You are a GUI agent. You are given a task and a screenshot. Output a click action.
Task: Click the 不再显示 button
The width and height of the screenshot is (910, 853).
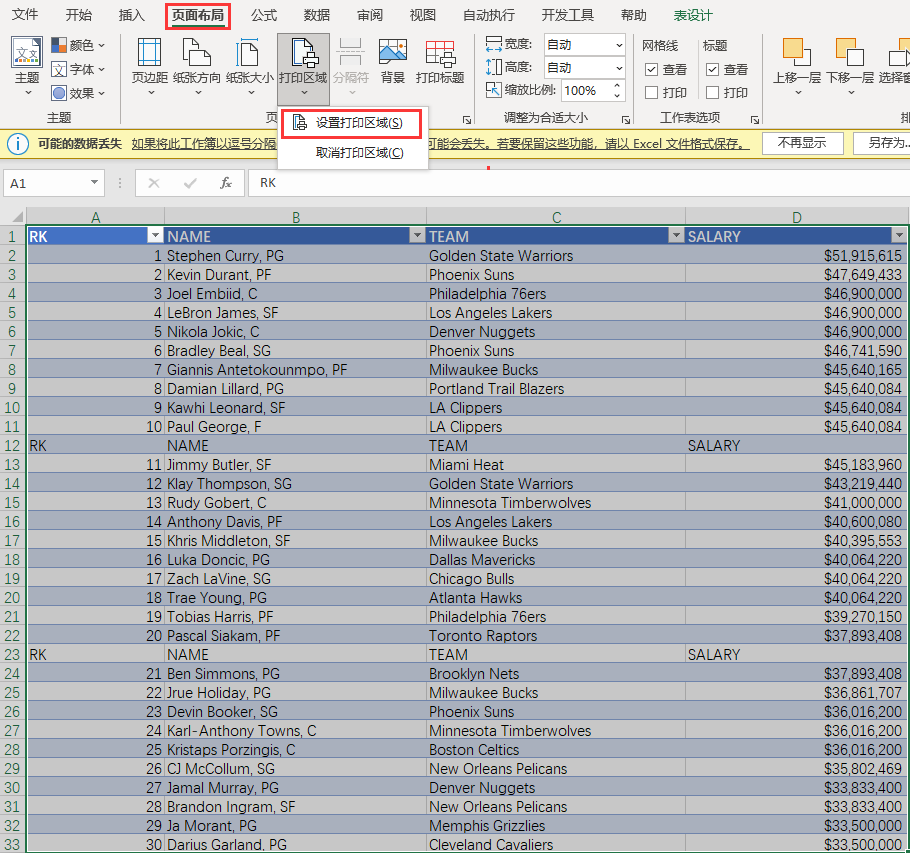[x=802, y=143]
